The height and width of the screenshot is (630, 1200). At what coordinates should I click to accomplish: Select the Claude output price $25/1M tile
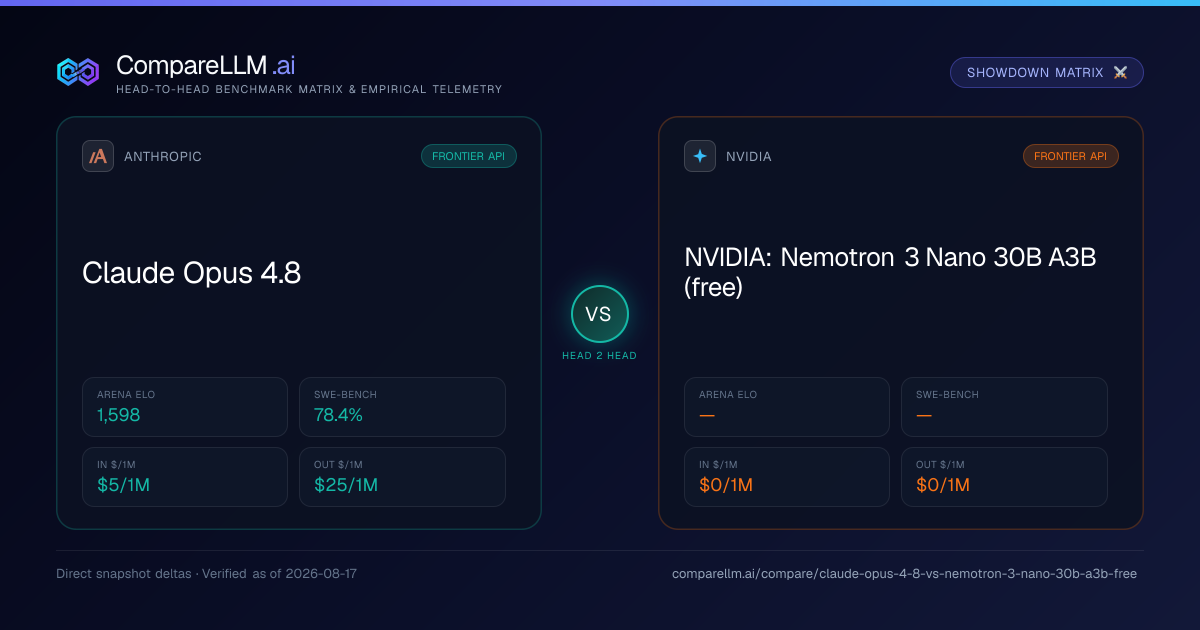click(x=402, y=477)
